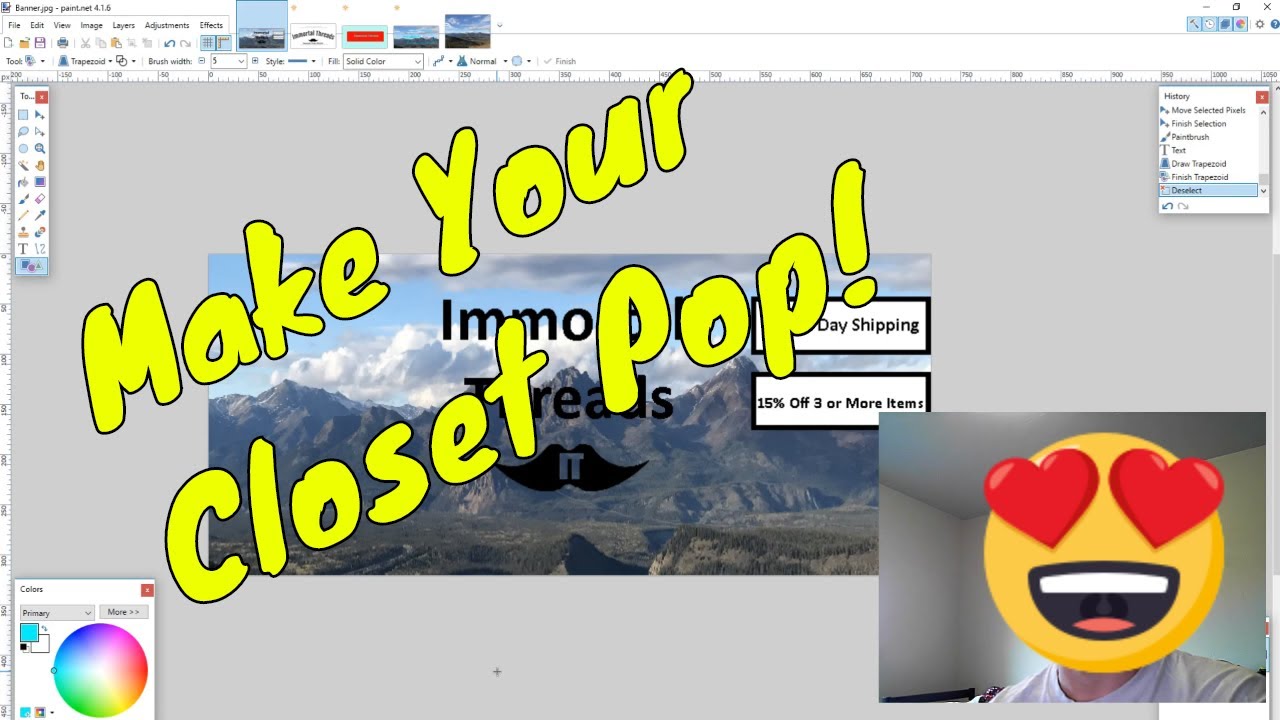Screen dimensions: 1280x720
Task: Toggle the pixel grid display
Action: 208,43
